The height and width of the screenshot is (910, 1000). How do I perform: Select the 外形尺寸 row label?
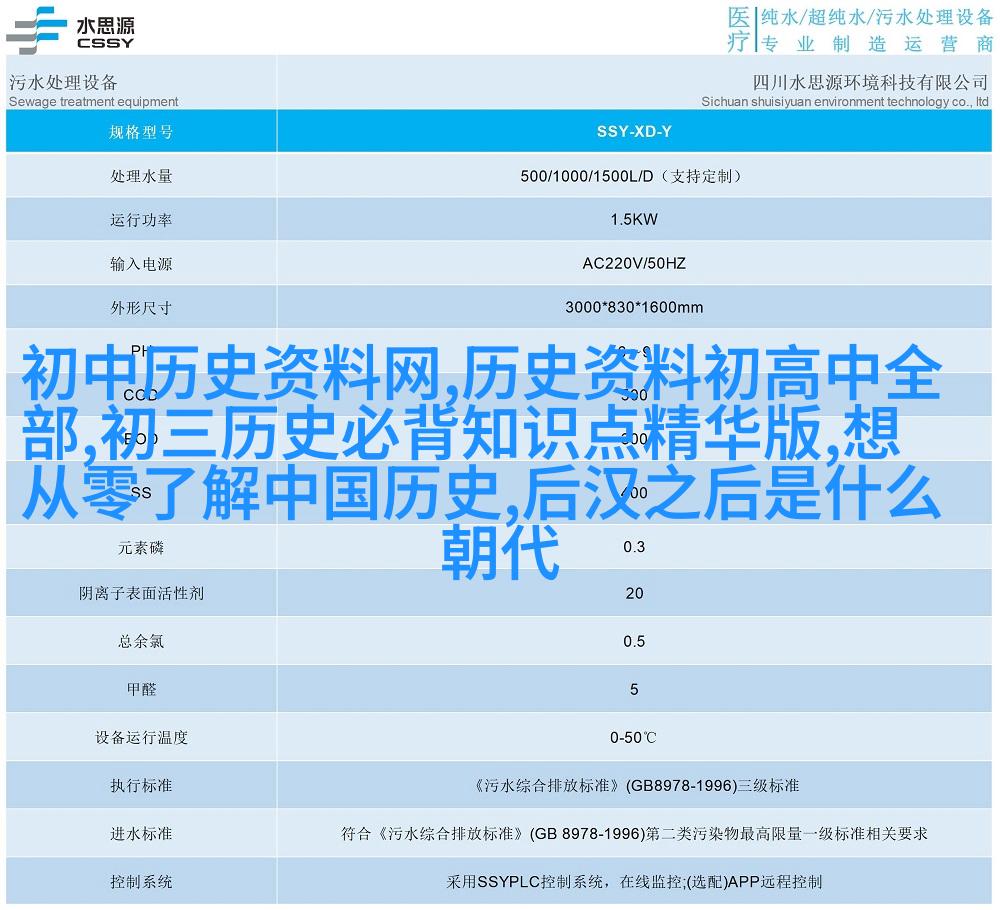point(142,307)
